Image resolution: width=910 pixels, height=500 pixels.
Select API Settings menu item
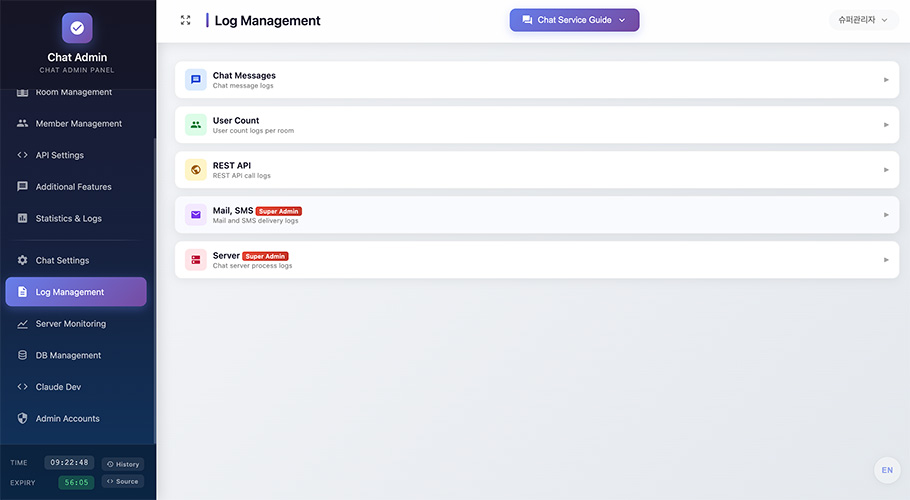coord(76,155)
